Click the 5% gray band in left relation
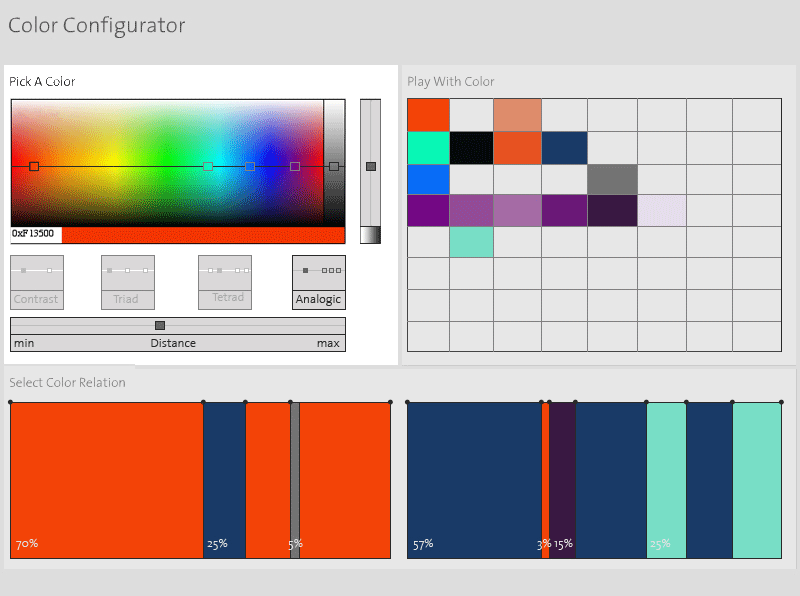 point(295,480)
